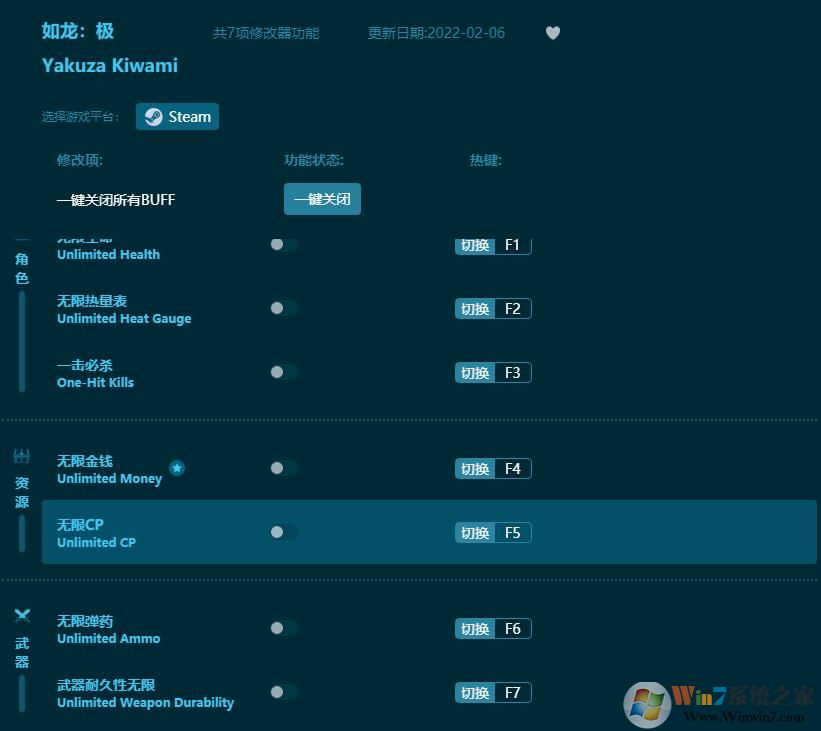Image resolution: width=821 pixels, height=731 pixels.
Task: Enable Unlimited Heat Gauge switch
Action: pyautogui.click(x=283, y=308)
